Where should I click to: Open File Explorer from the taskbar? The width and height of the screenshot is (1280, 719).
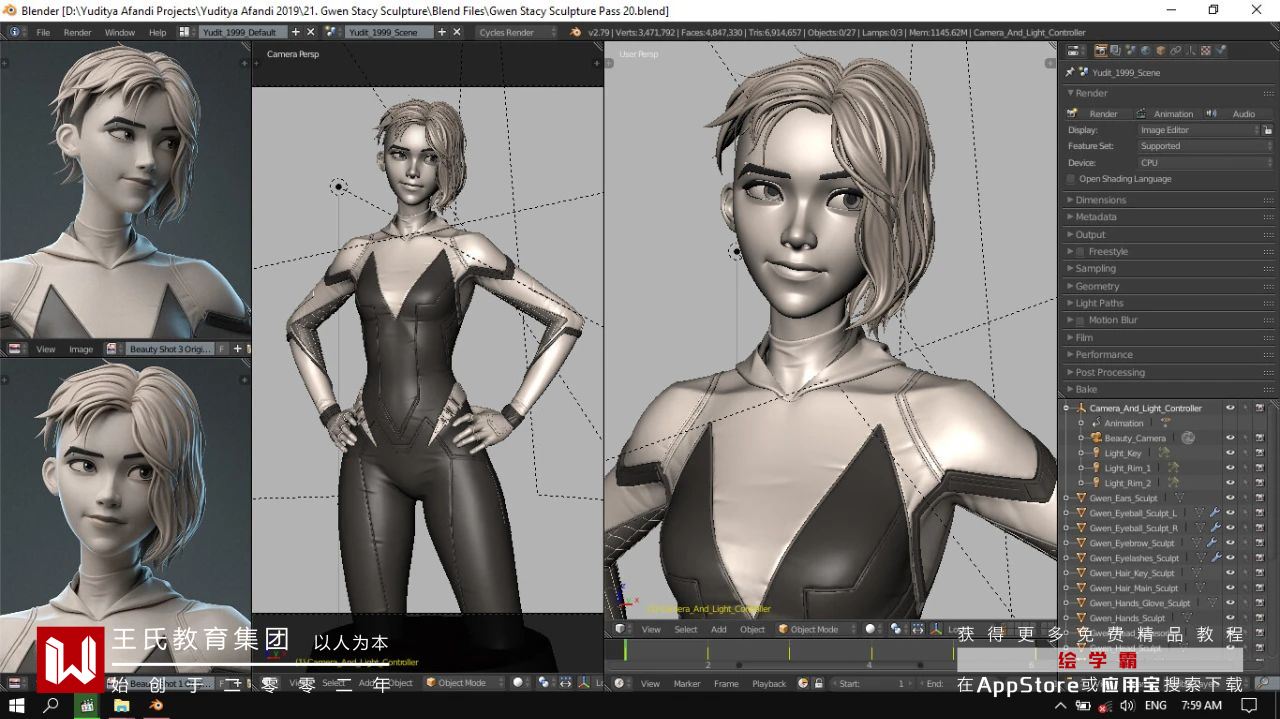click(x=122, y=705)
